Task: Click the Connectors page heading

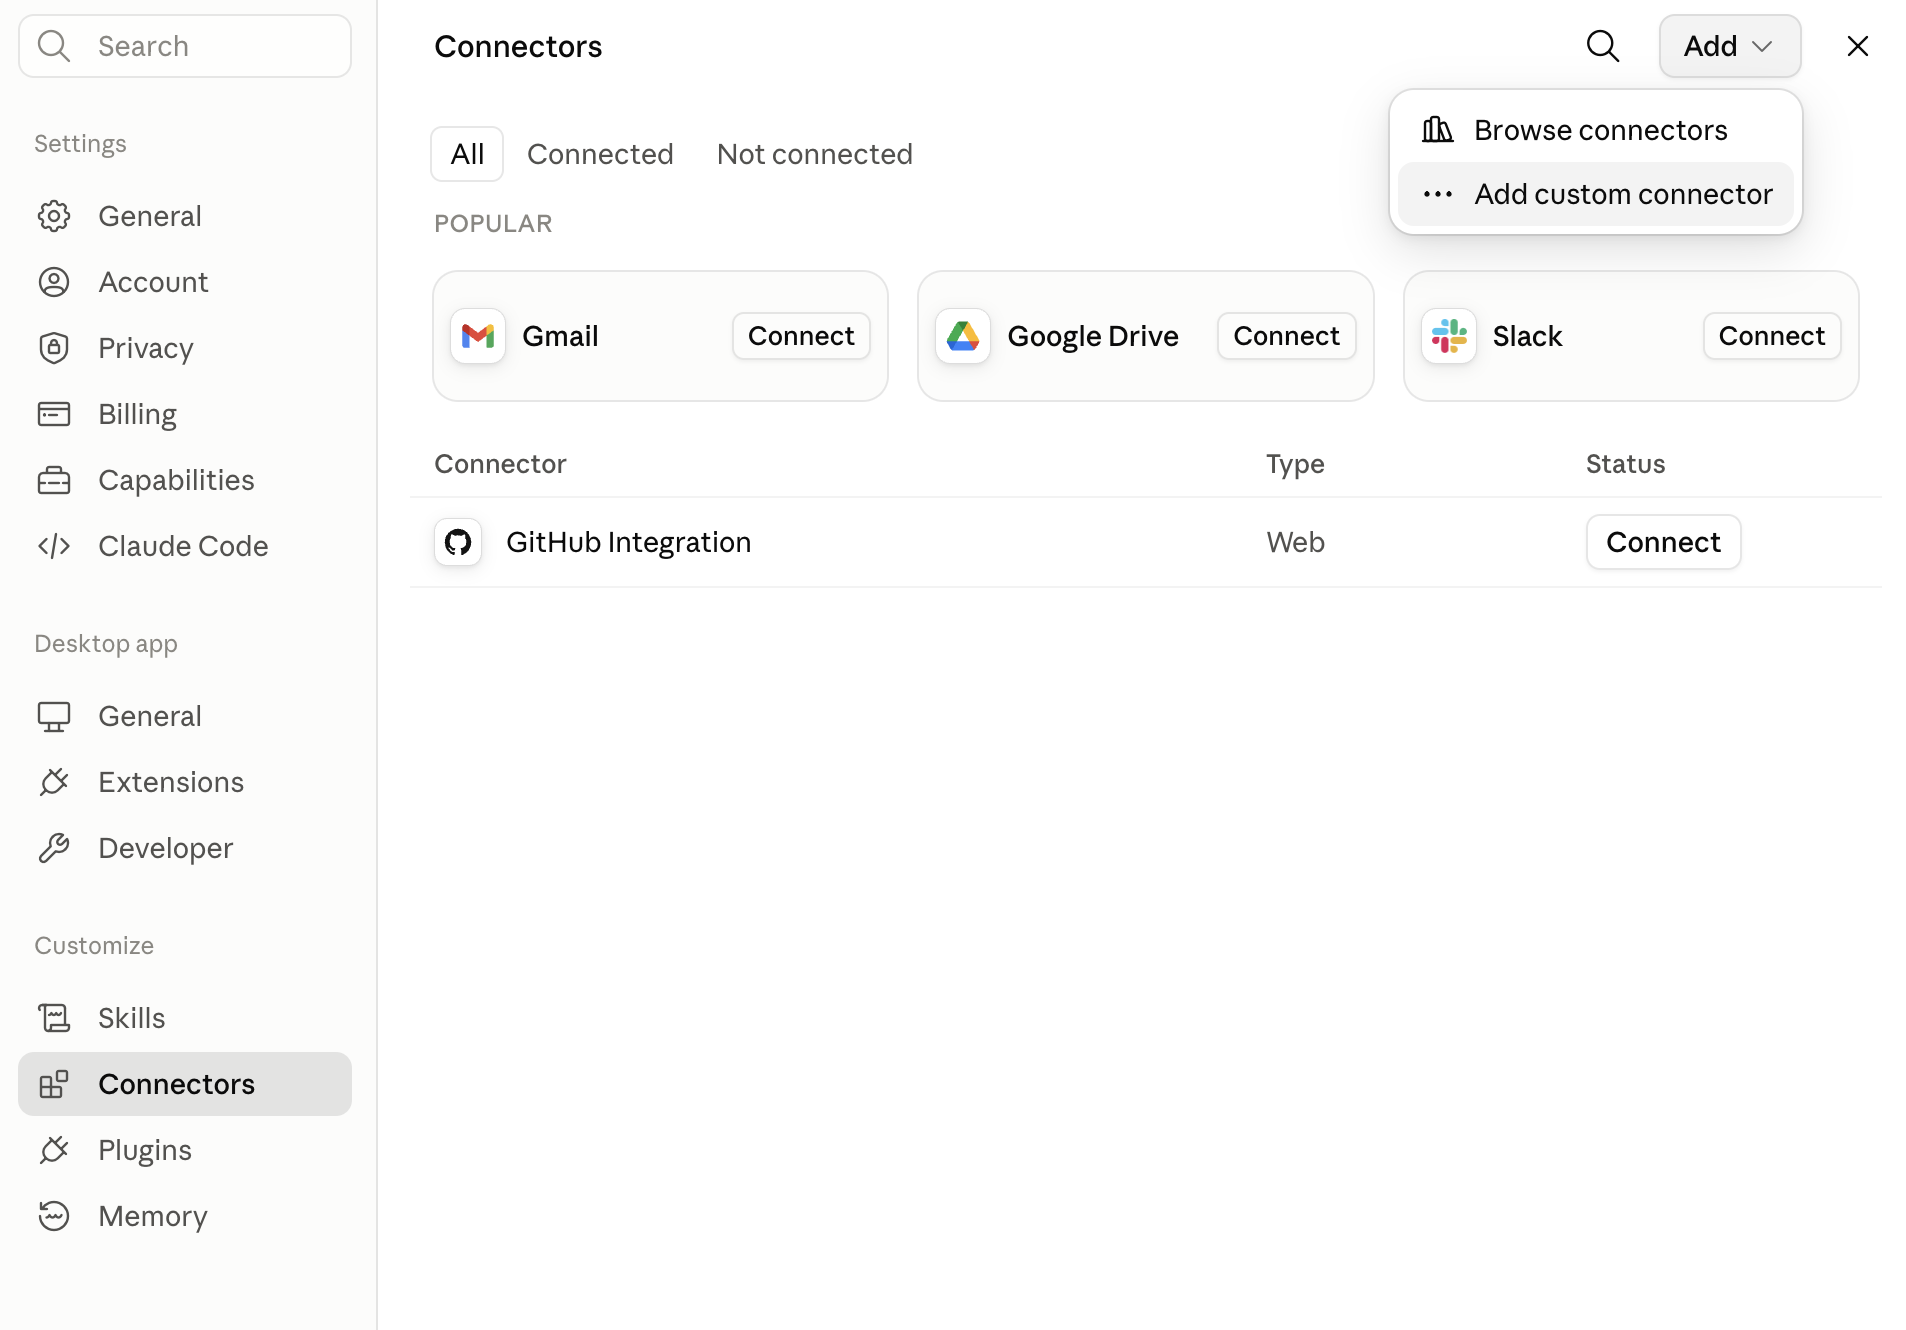Action: (518, 46)
